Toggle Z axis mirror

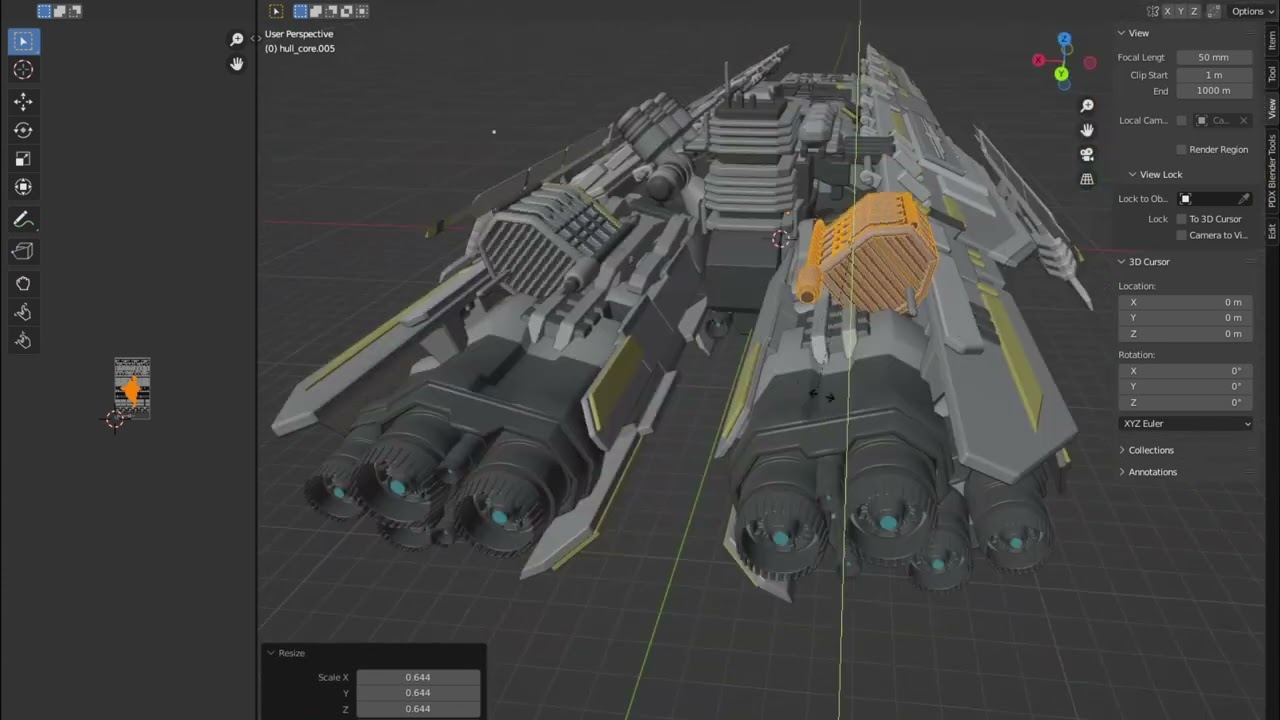1195,11
